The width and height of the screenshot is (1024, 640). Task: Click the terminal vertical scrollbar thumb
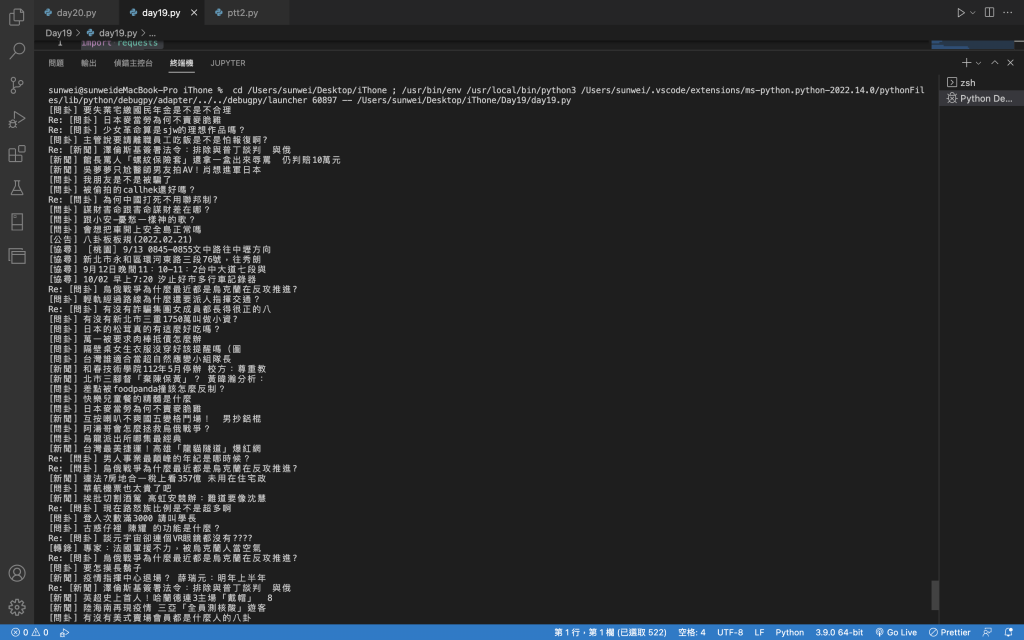point(935,595)
